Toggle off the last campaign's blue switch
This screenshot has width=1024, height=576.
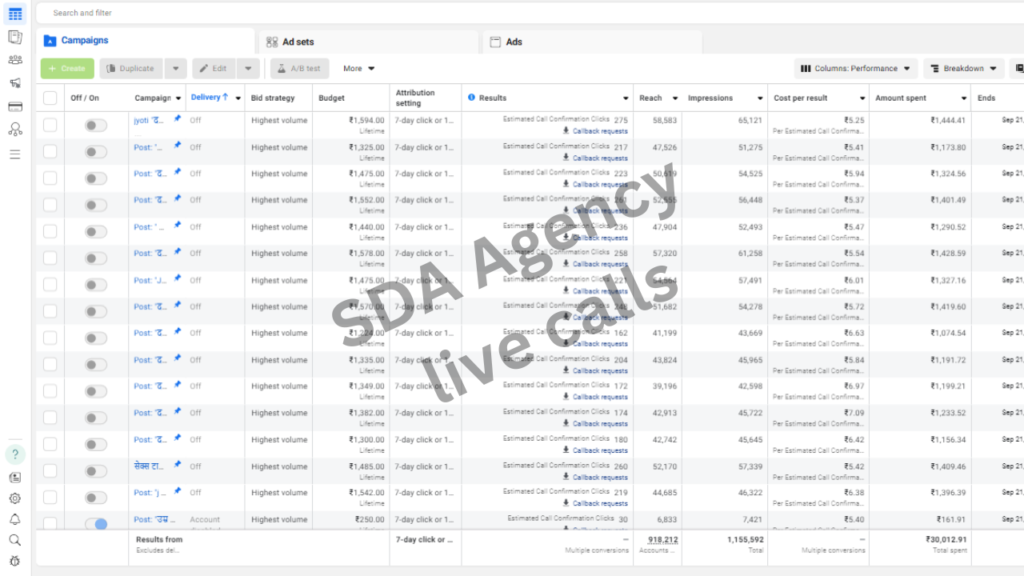tap(95, 523)
